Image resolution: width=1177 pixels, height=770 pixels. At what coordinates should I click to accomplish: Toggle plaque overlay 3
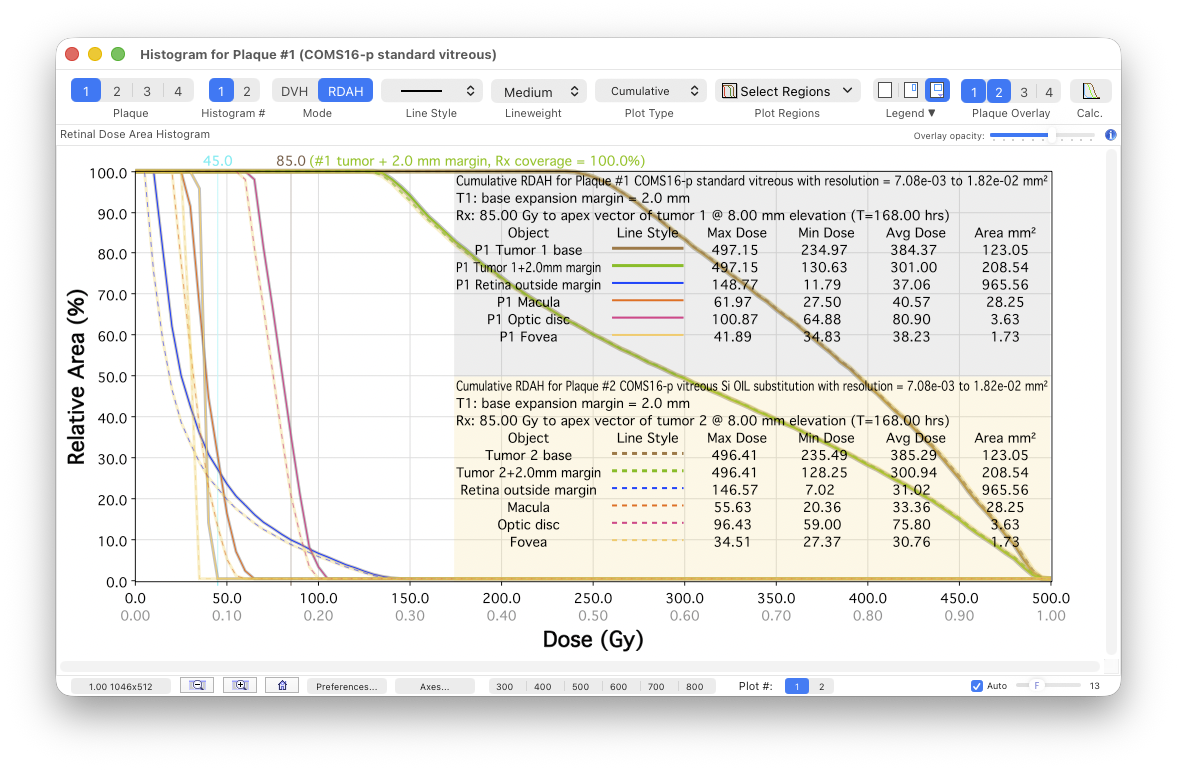[1023, 92]
